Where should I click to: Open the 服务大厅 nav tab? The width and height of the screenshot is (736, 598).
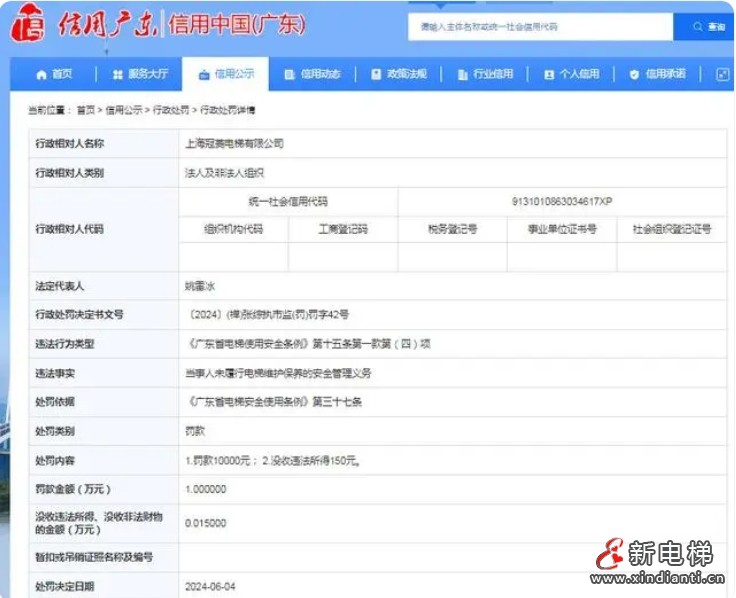140,74
